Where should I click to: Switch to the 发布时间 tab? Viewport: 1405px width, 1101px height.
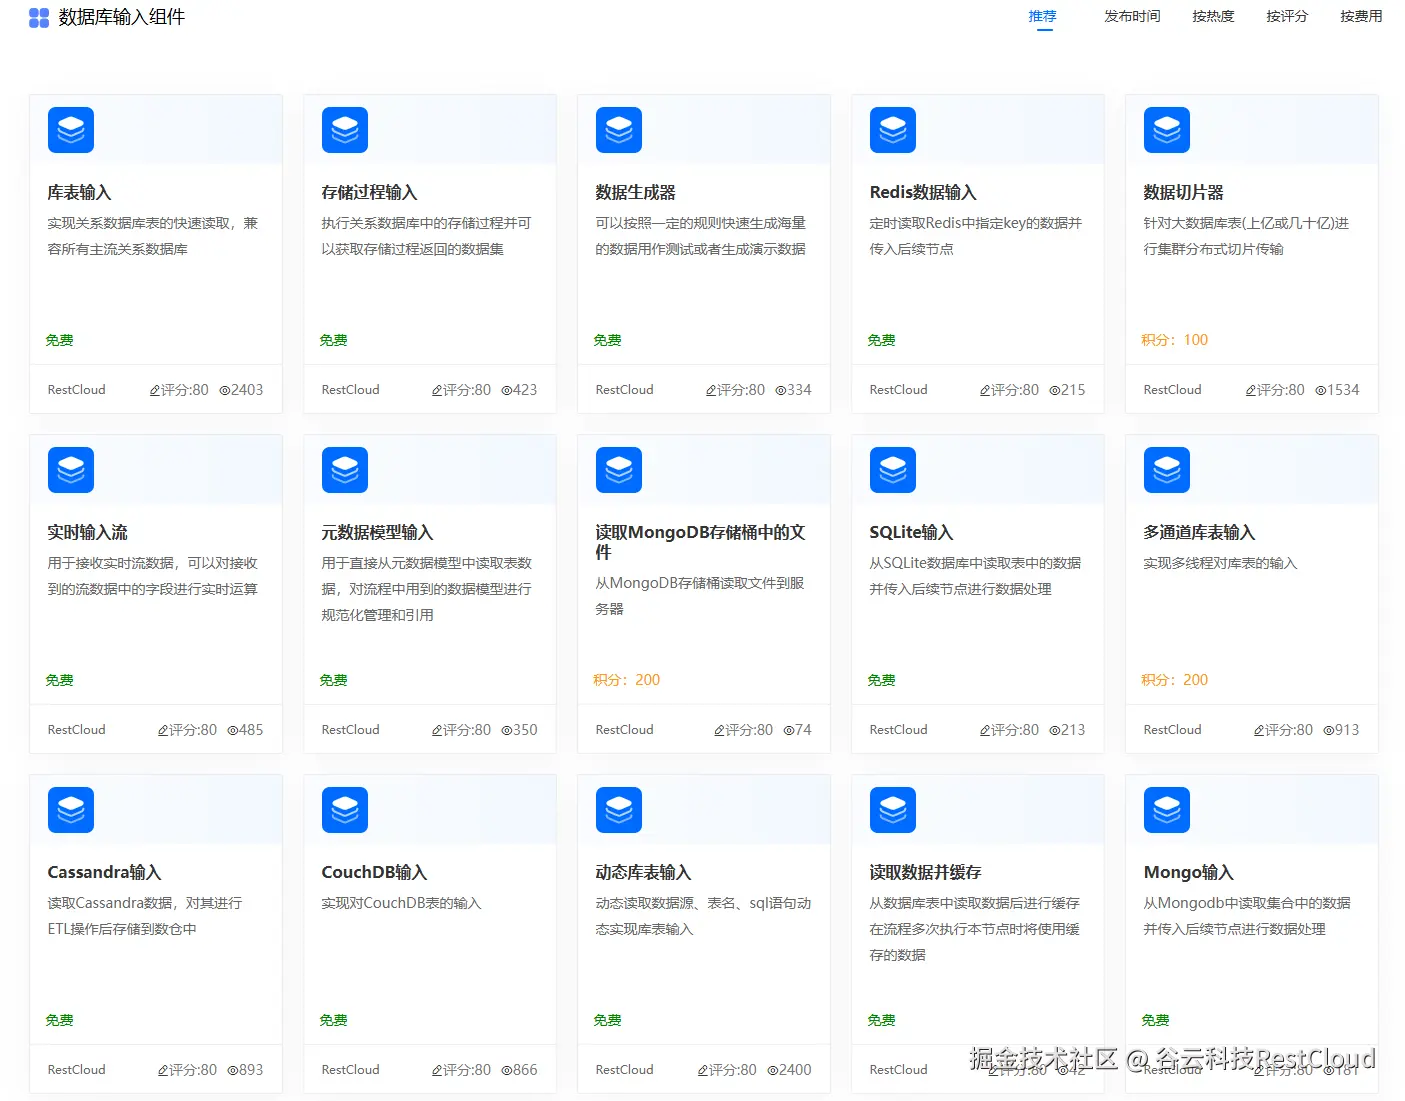[x=1131, y=16]
